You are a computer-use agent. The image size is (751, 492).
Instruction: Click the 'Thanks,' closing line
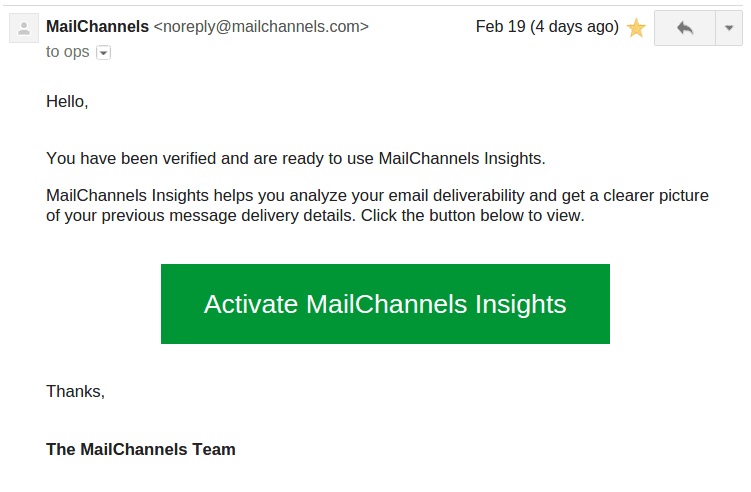click(75, 391)
